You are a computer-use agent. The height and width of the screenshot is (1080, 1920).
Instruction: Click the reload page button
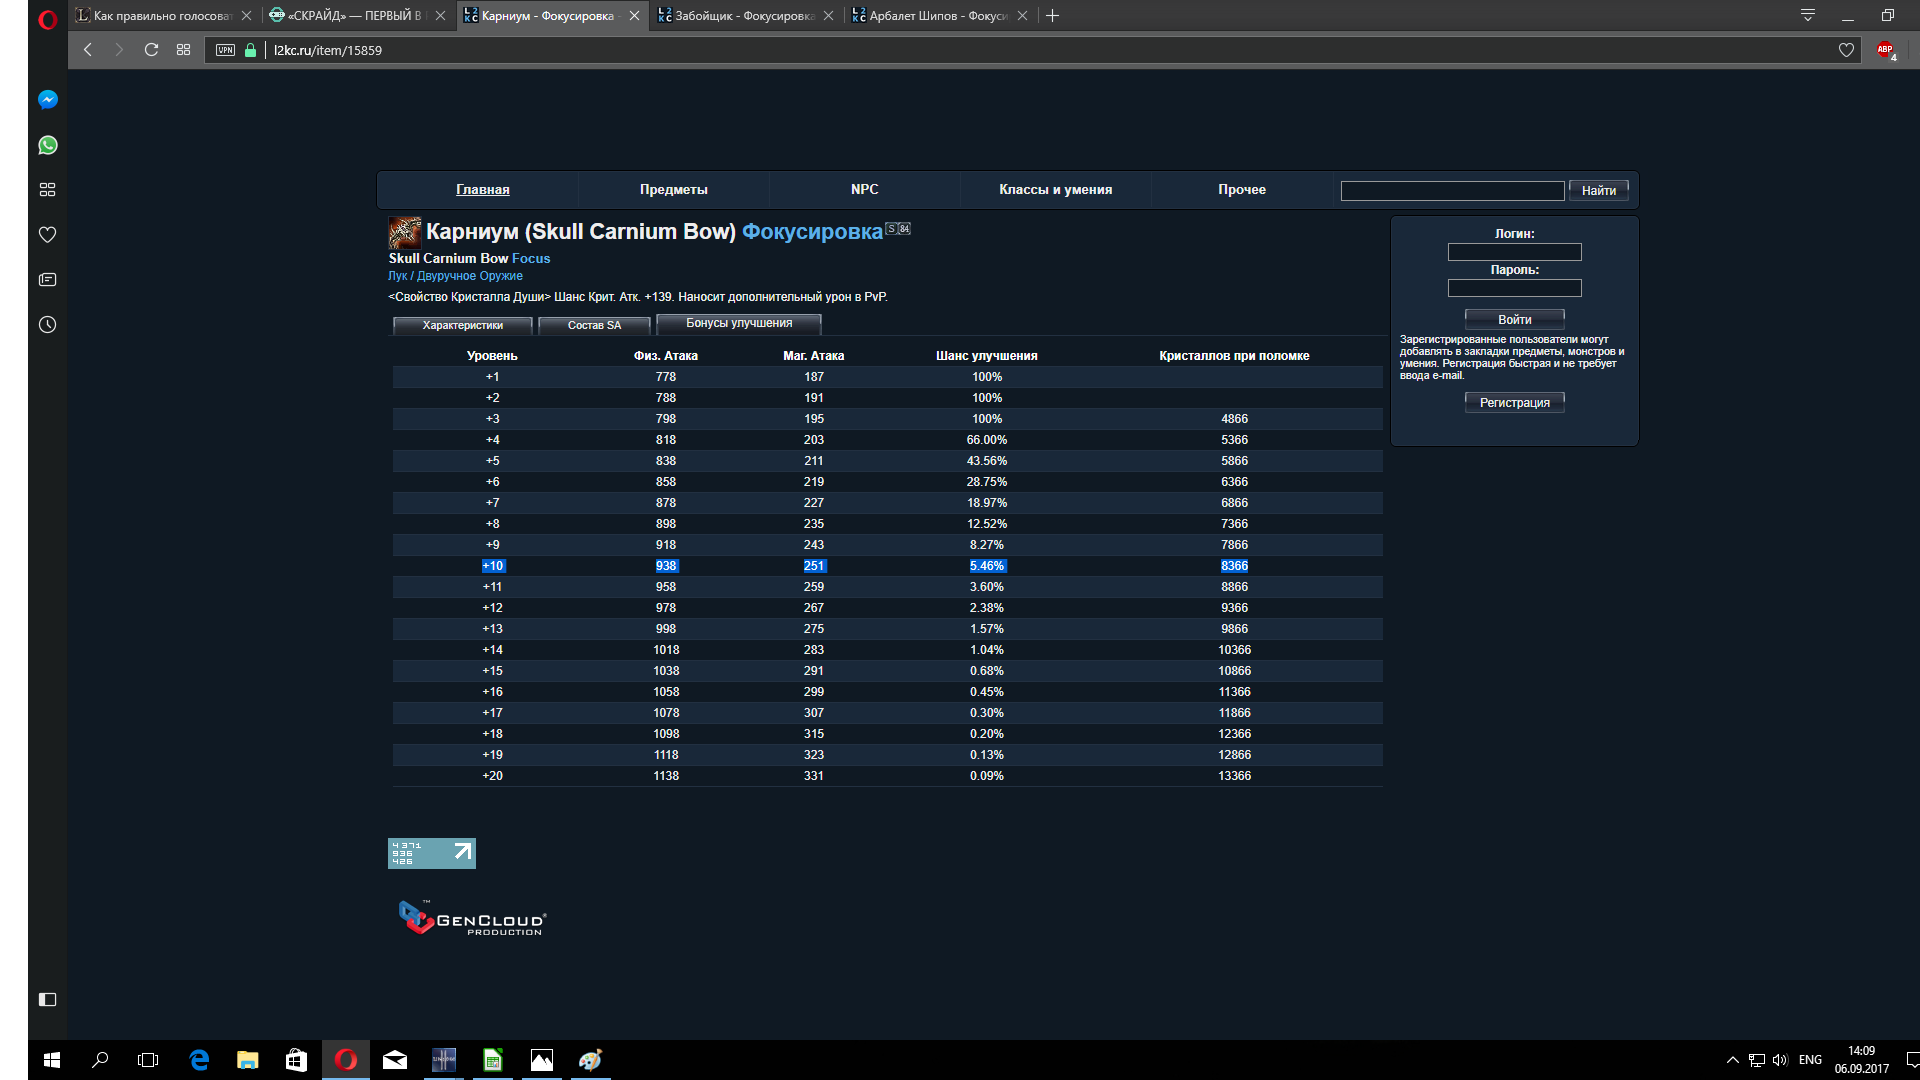[x=151, y=50]
